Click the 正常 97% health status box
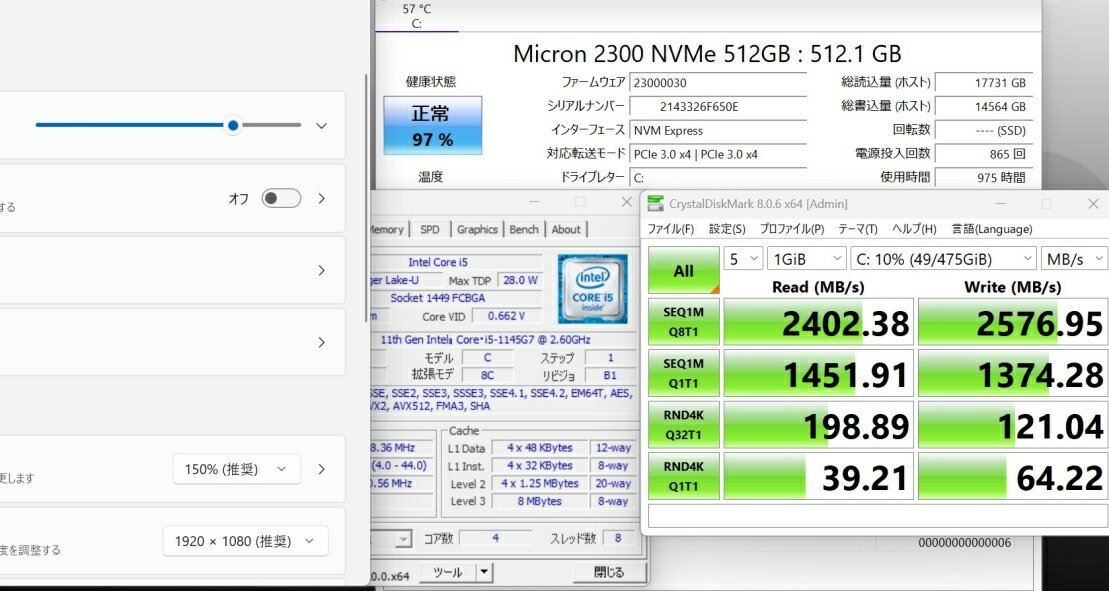 tap(433, 125)
